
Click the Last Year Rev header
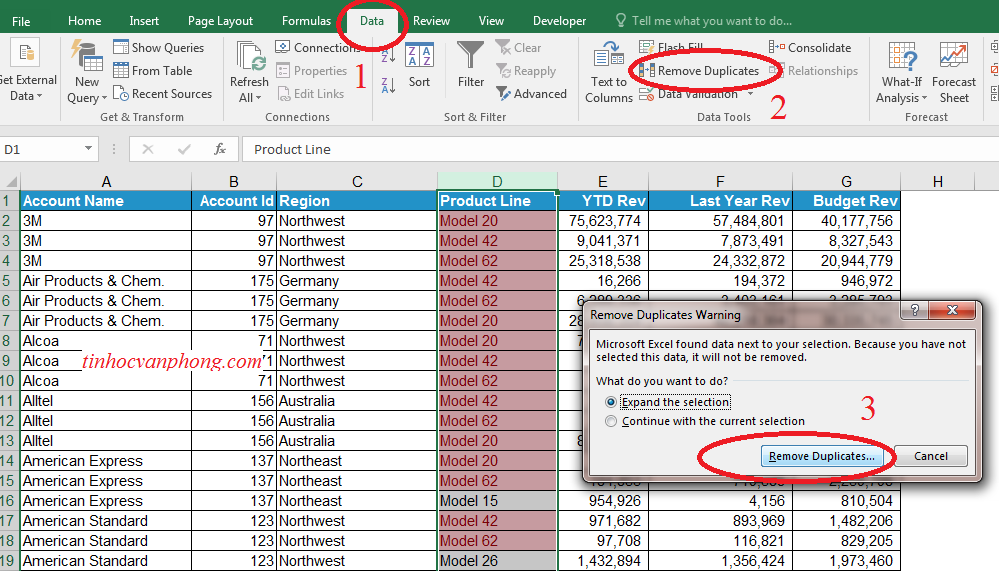(720, 201)
